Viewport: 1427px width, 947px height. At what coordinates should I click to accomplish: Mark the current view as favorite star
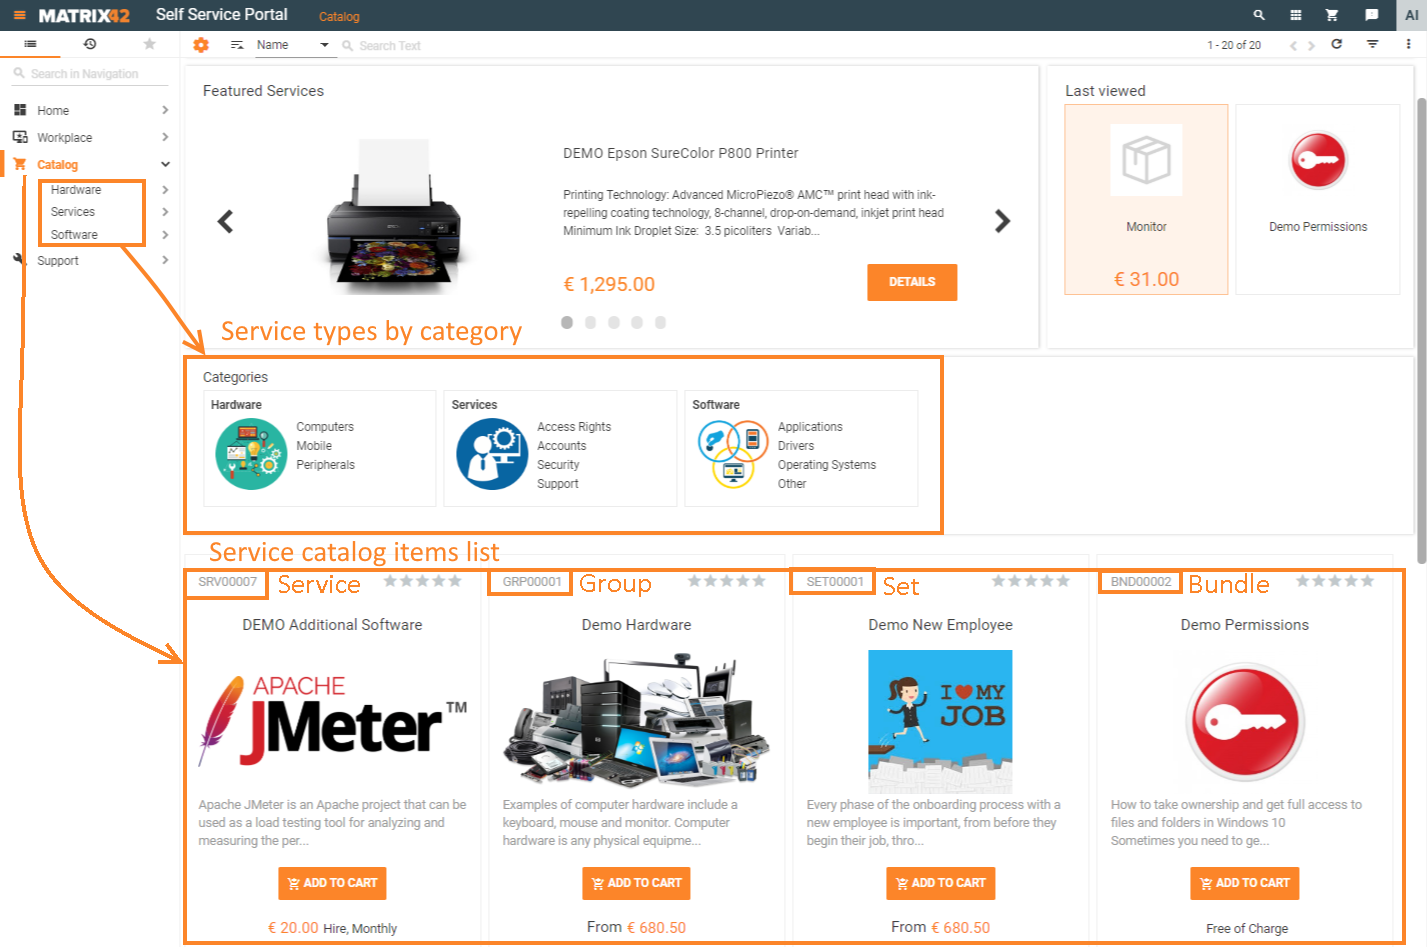pos(149,44)
